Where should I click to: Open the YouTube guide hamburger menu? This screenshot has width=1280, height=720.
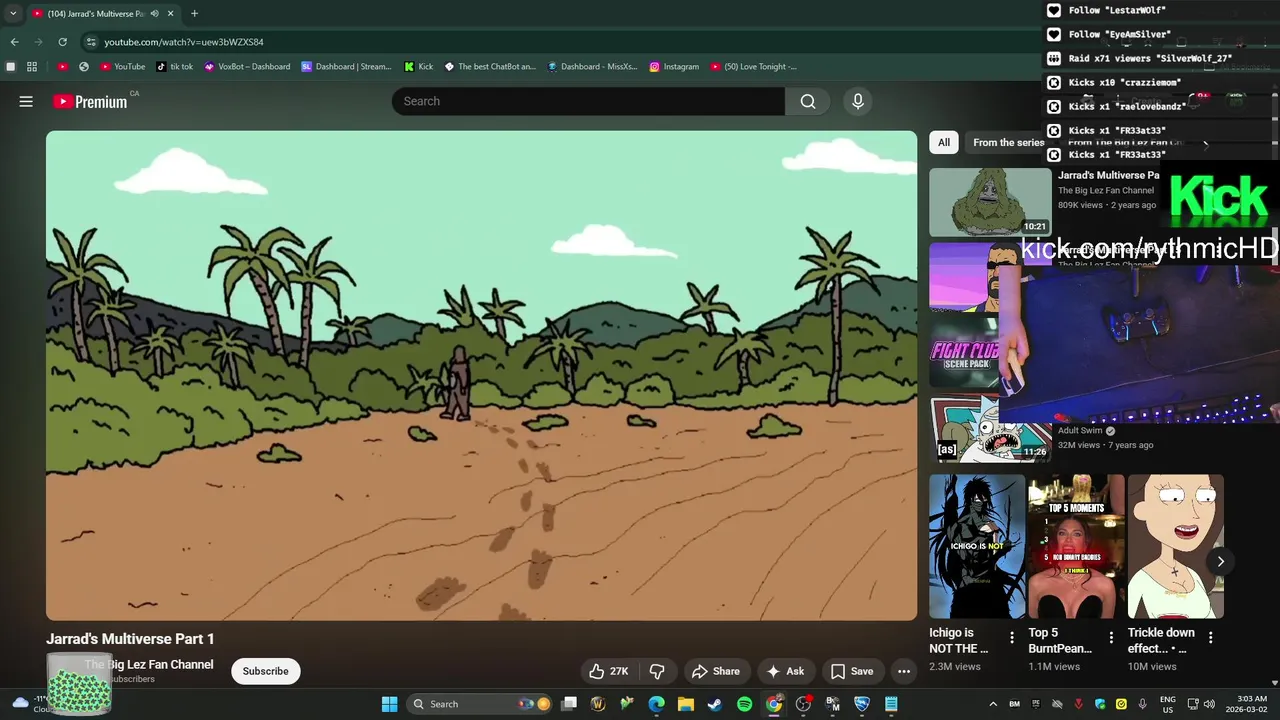pyautogui.click(x=26, y=101)
